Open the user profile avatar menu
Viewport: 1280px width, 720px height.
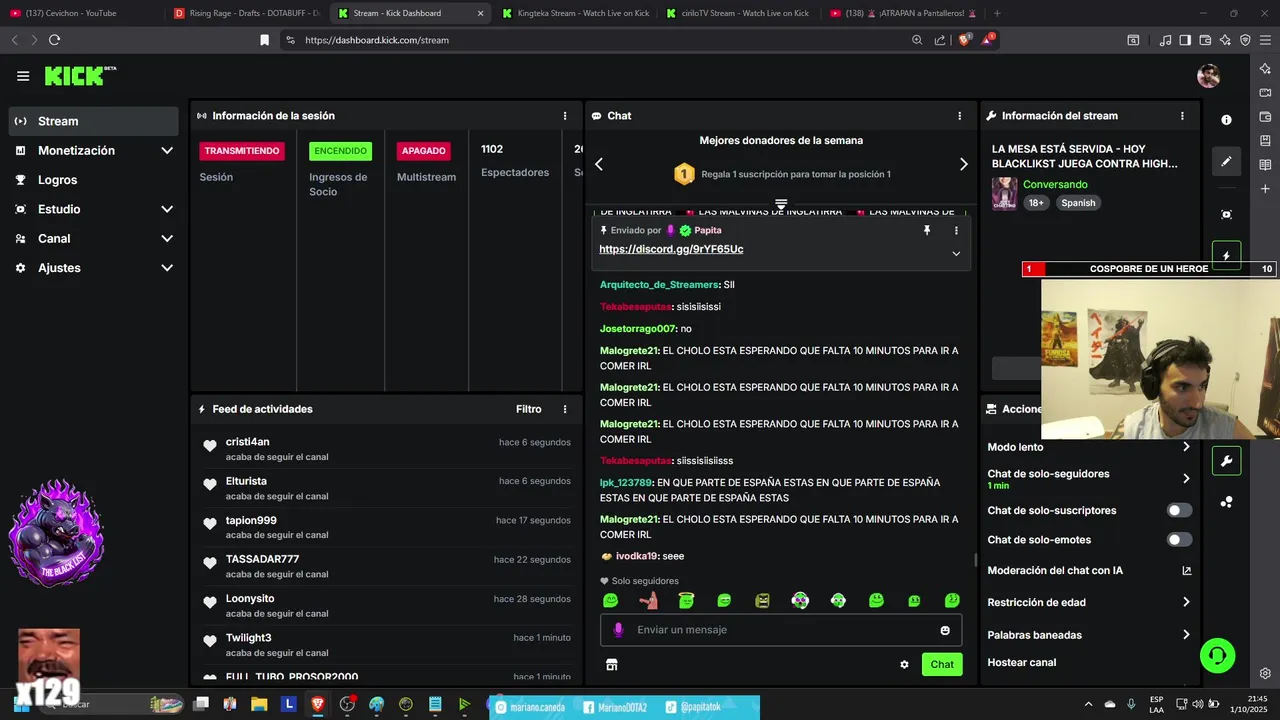[x=1209, y=76]
